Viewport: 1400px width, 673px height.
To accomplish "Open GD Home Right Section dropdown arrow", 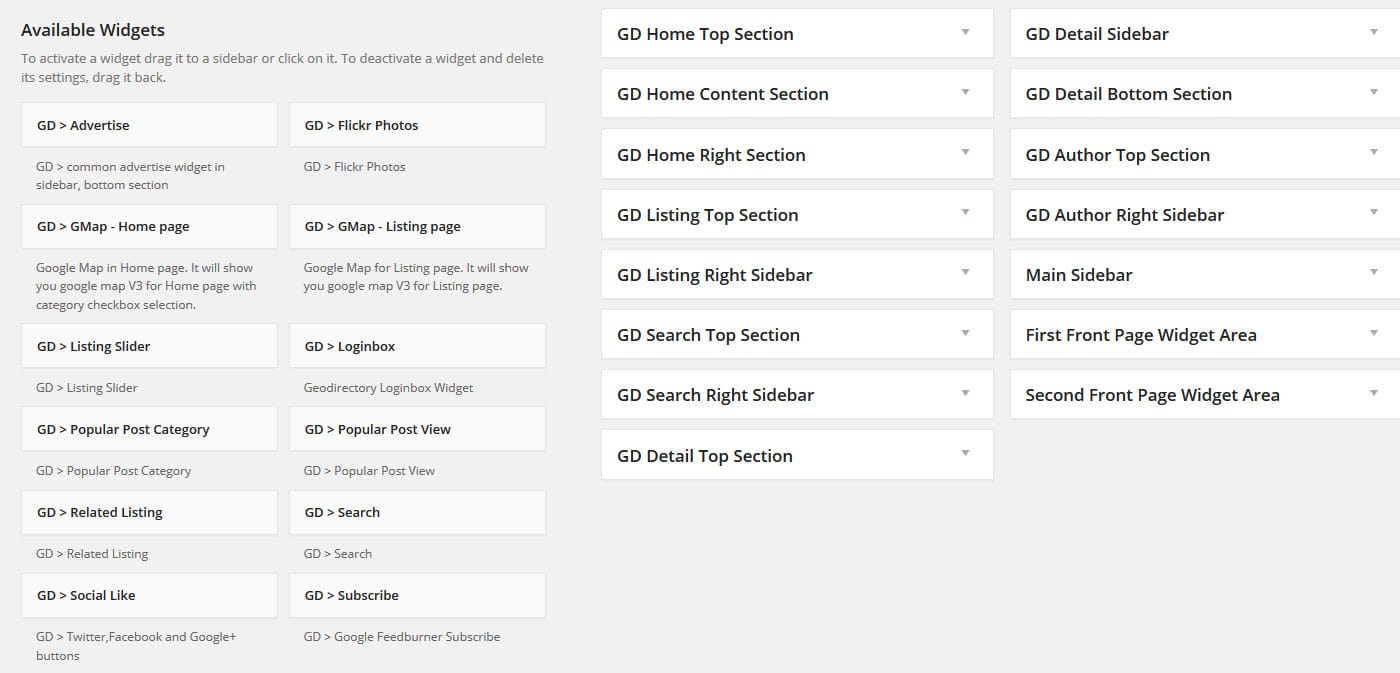I will tap(965, 153).
